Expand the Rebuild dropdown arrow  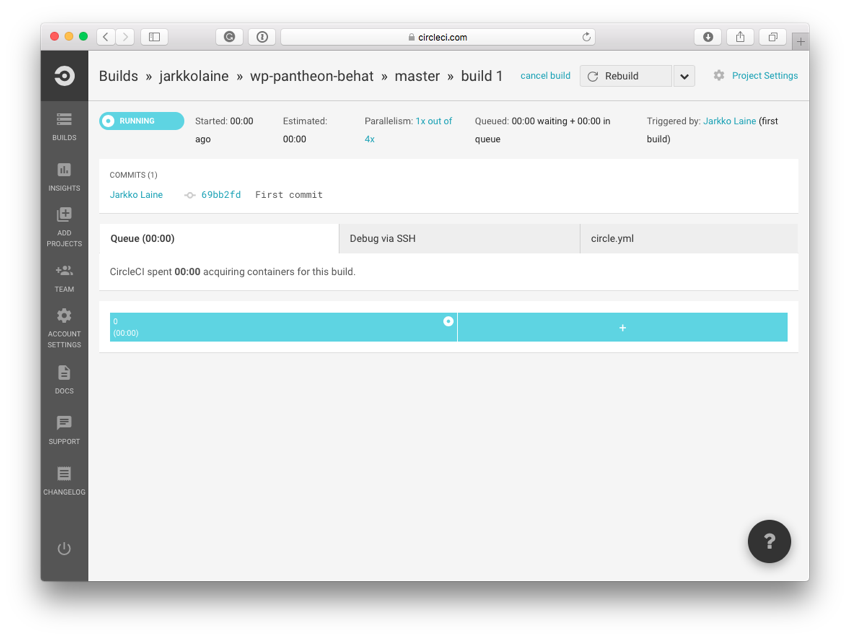tap(684, 76)
